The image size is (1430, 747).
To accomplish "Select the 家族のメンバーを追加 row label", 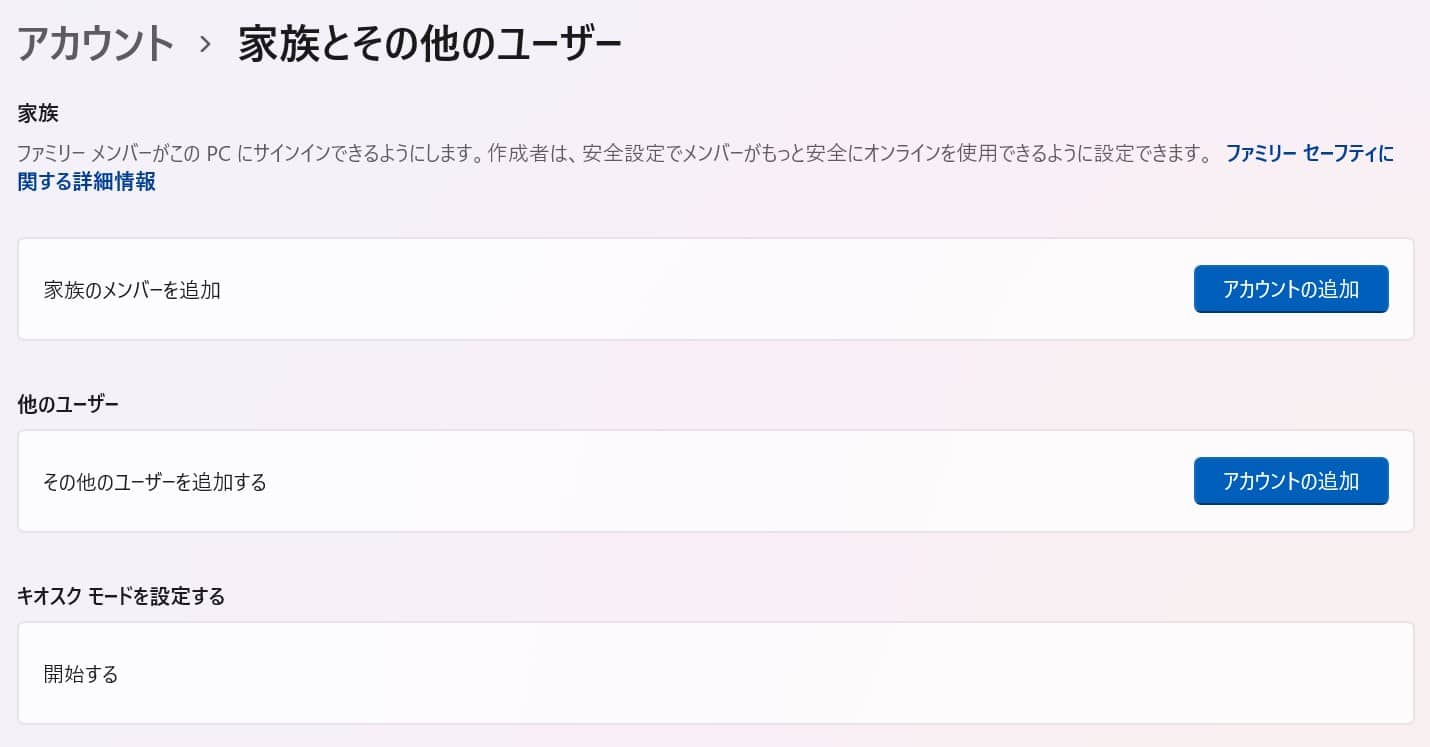I will pyautogui.click(x=132, y=290).
